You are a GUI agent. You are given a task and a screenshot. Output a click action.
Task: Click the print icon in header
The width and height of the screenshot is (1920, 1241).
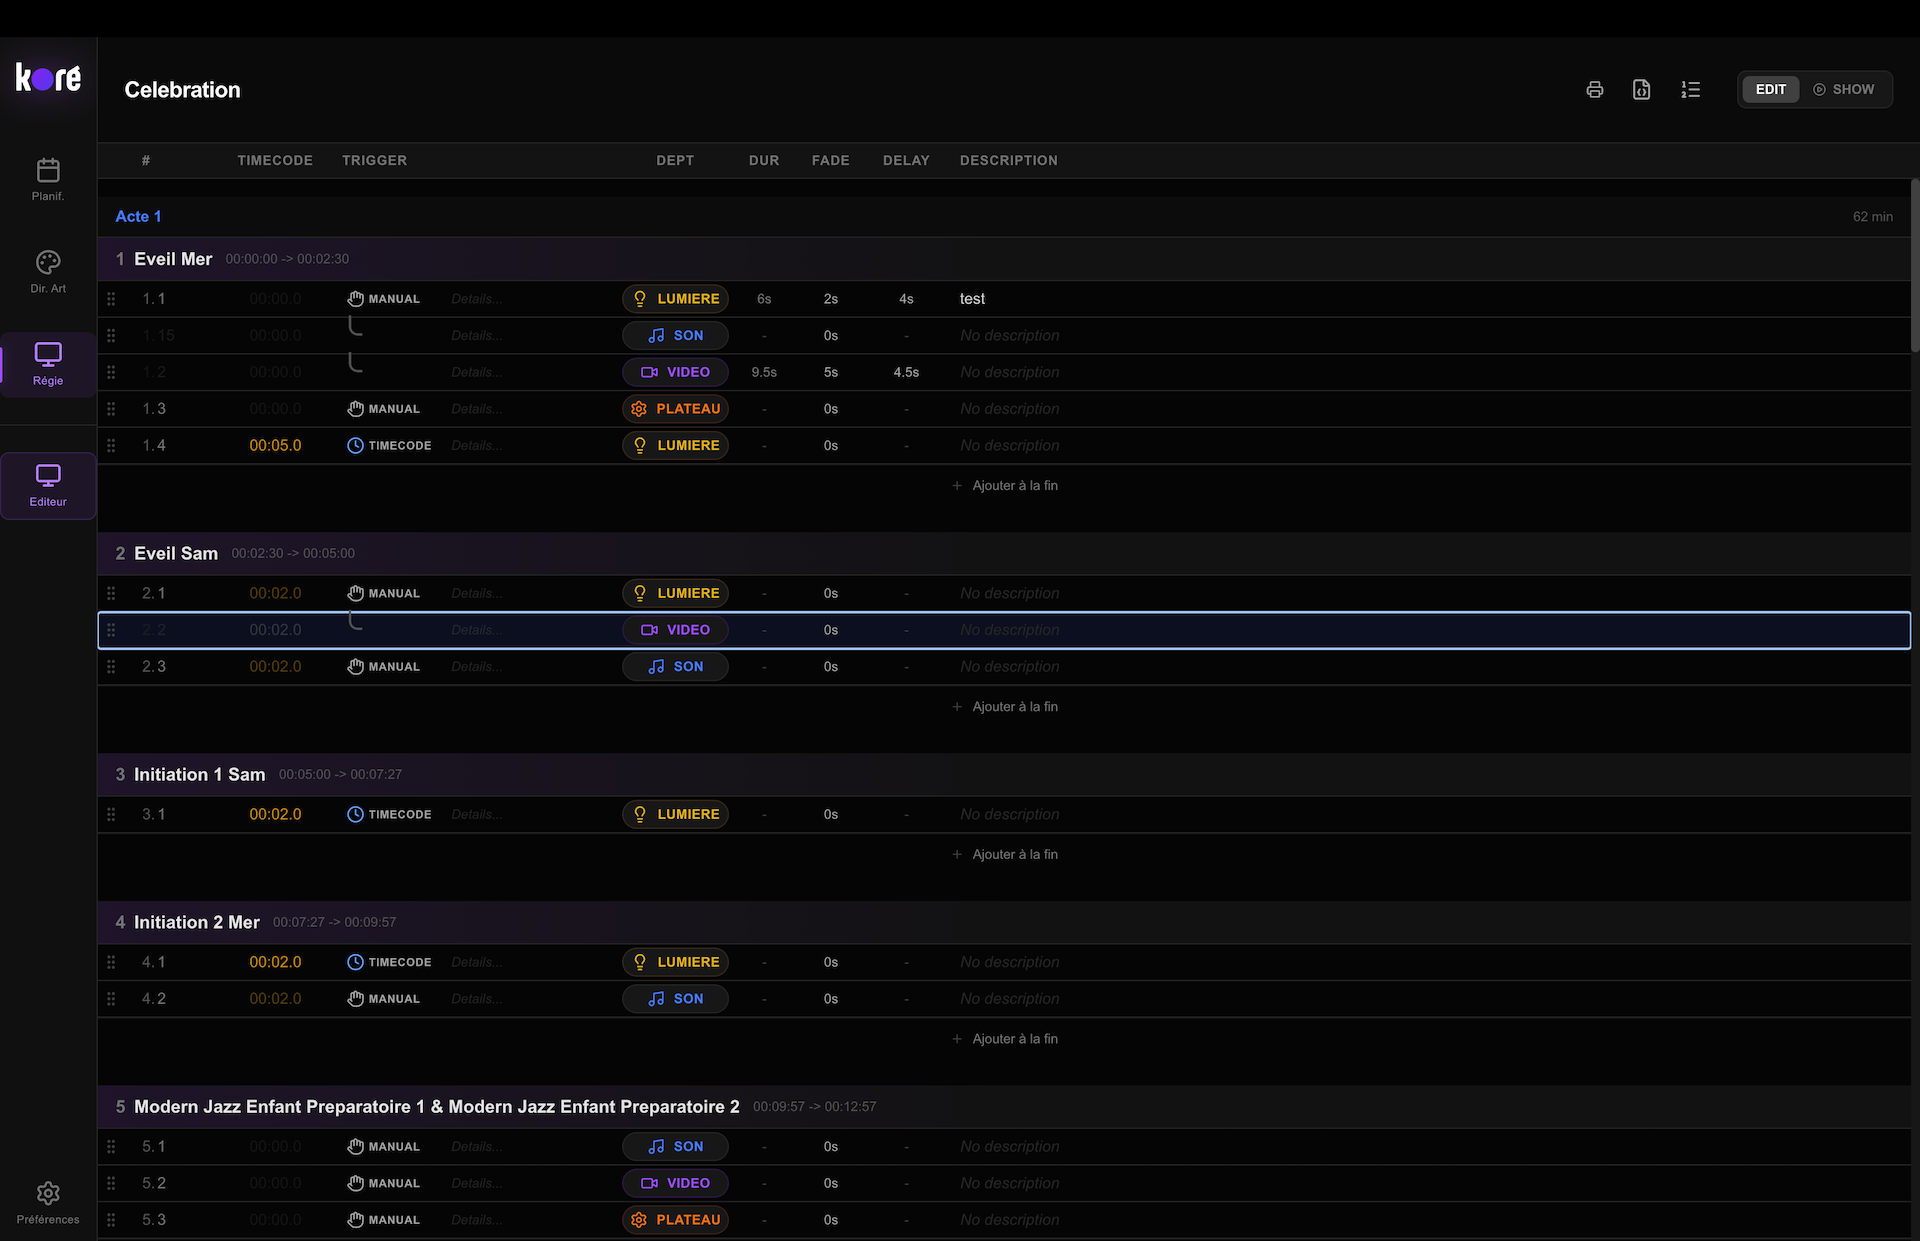[x=1595, y=90]
